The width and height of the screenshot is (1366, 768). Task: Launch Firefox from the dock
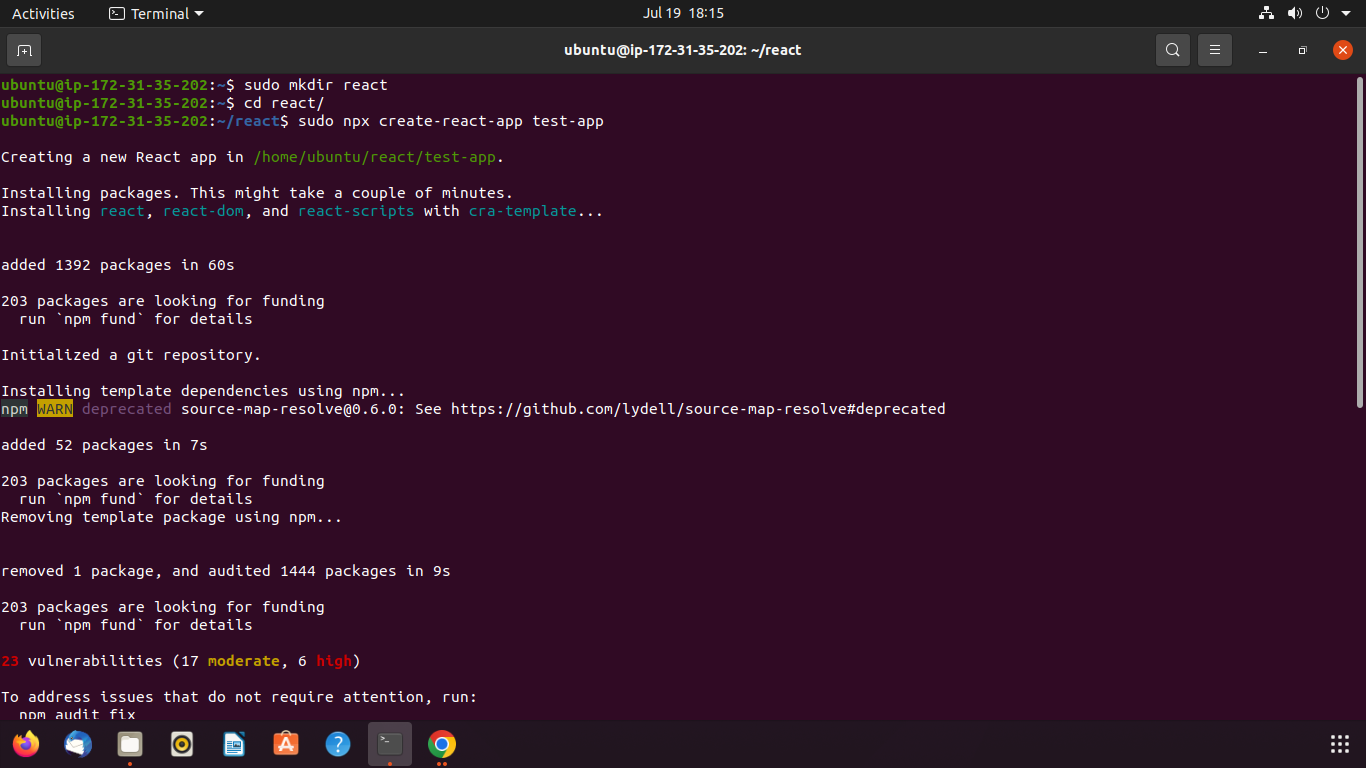(26, 744)
